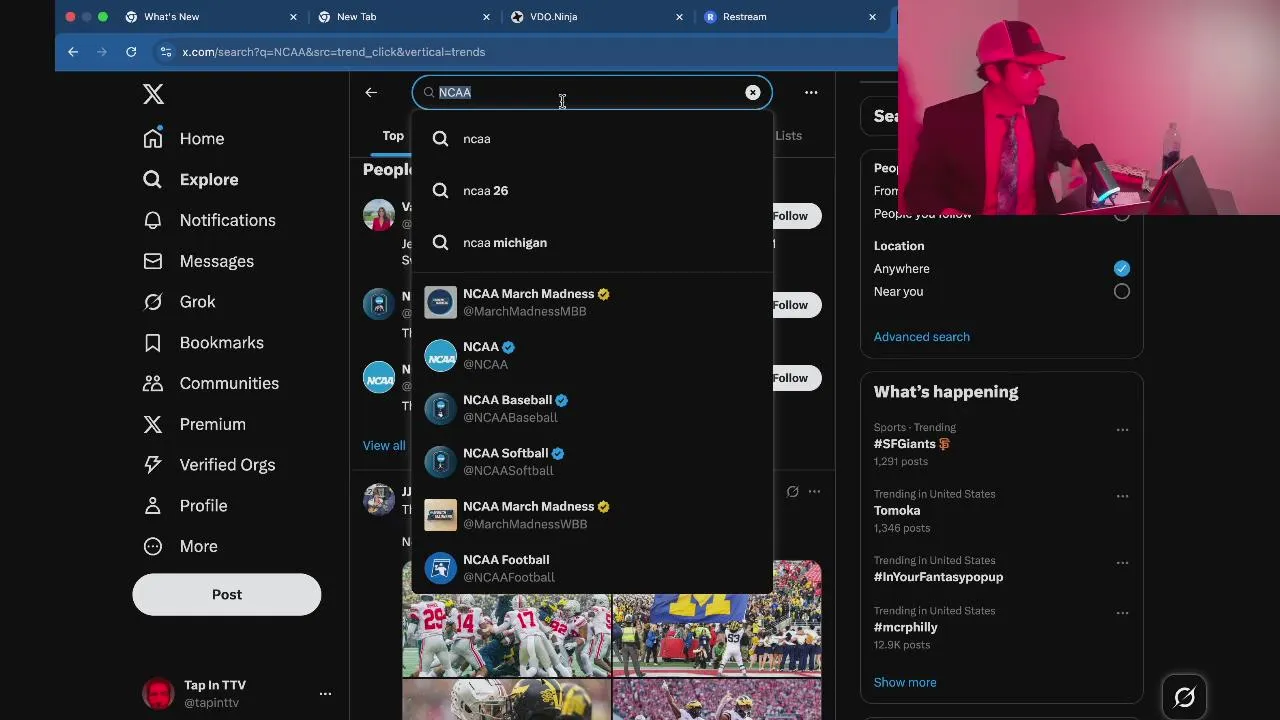Switch to the What's New browser tab

coord(212,17)
